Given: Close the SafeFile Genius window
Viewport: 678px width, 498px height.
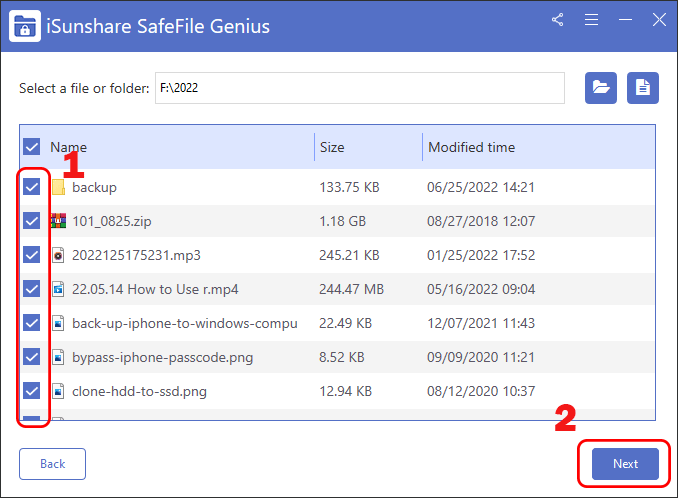Looking at the screenshot, I should [x=659, y=19].
